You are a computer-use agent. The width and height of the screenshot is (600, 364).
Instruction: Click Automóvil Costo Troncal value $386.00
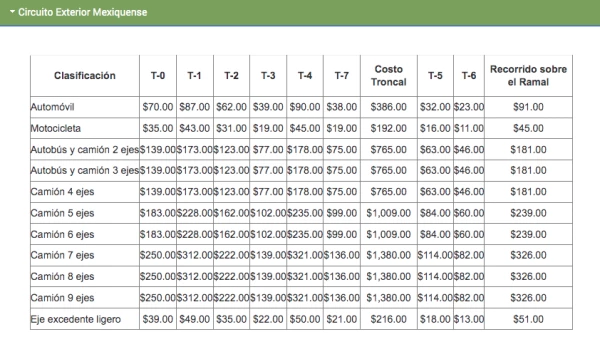tap(388, 107)
